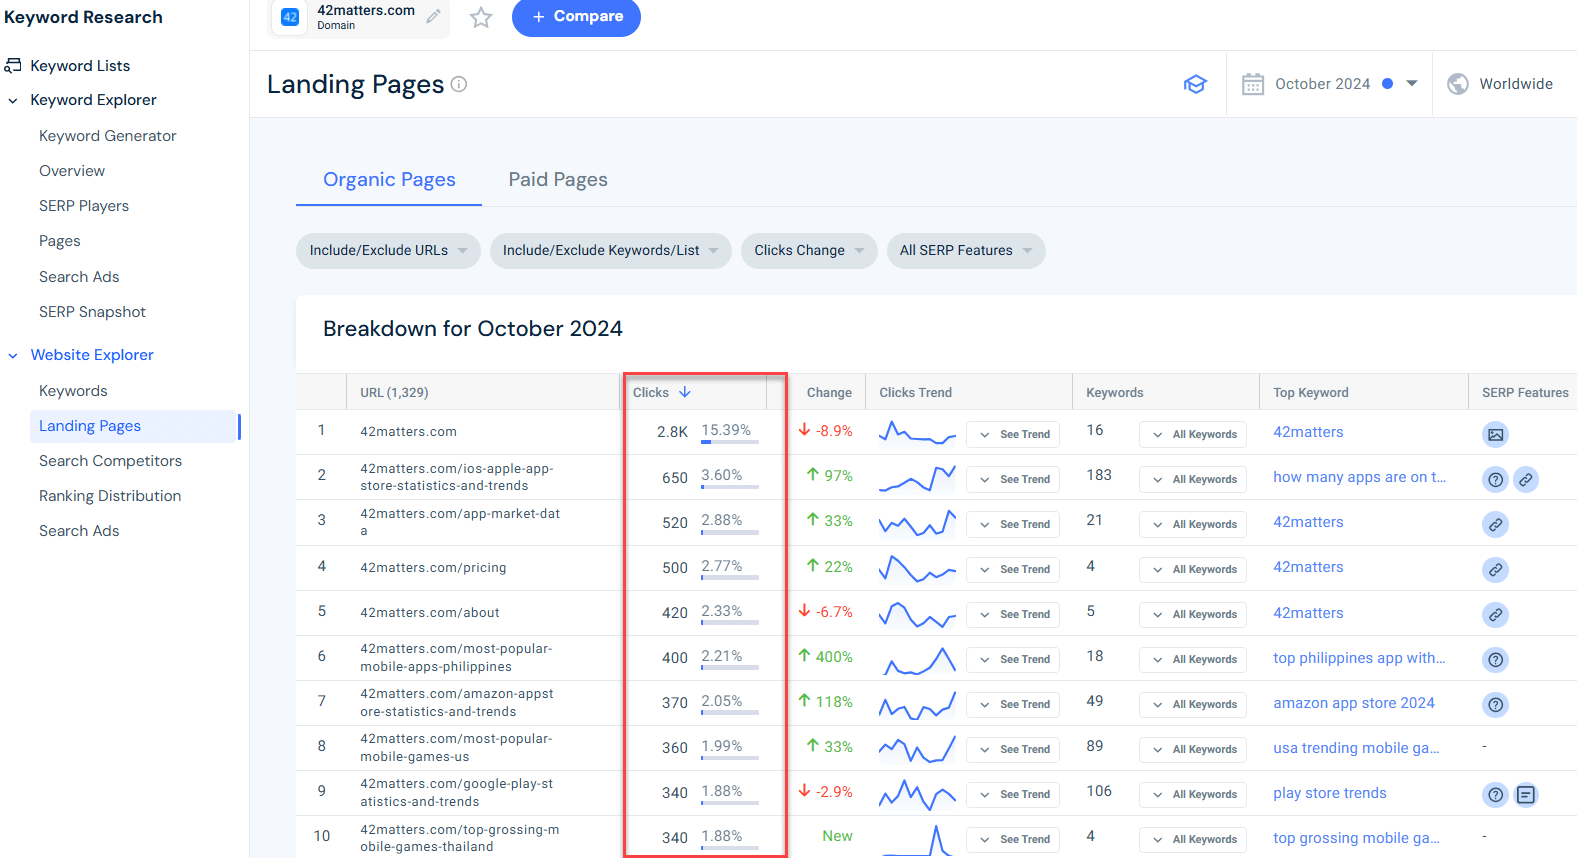Click the 2.88% share bar for app-market-data
The height and width of the screenshot is (858, 1577).
click(x=729, y=531)
